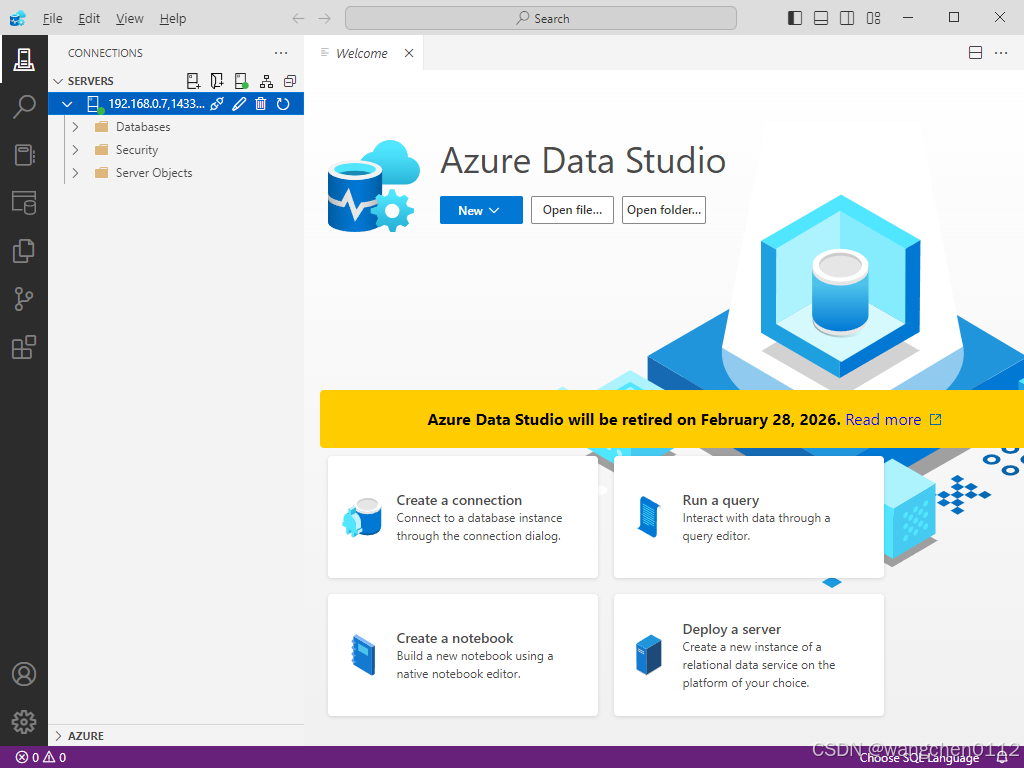
Task: Open the Help menu
Action: pyautogui.click(x=172, y=18)
